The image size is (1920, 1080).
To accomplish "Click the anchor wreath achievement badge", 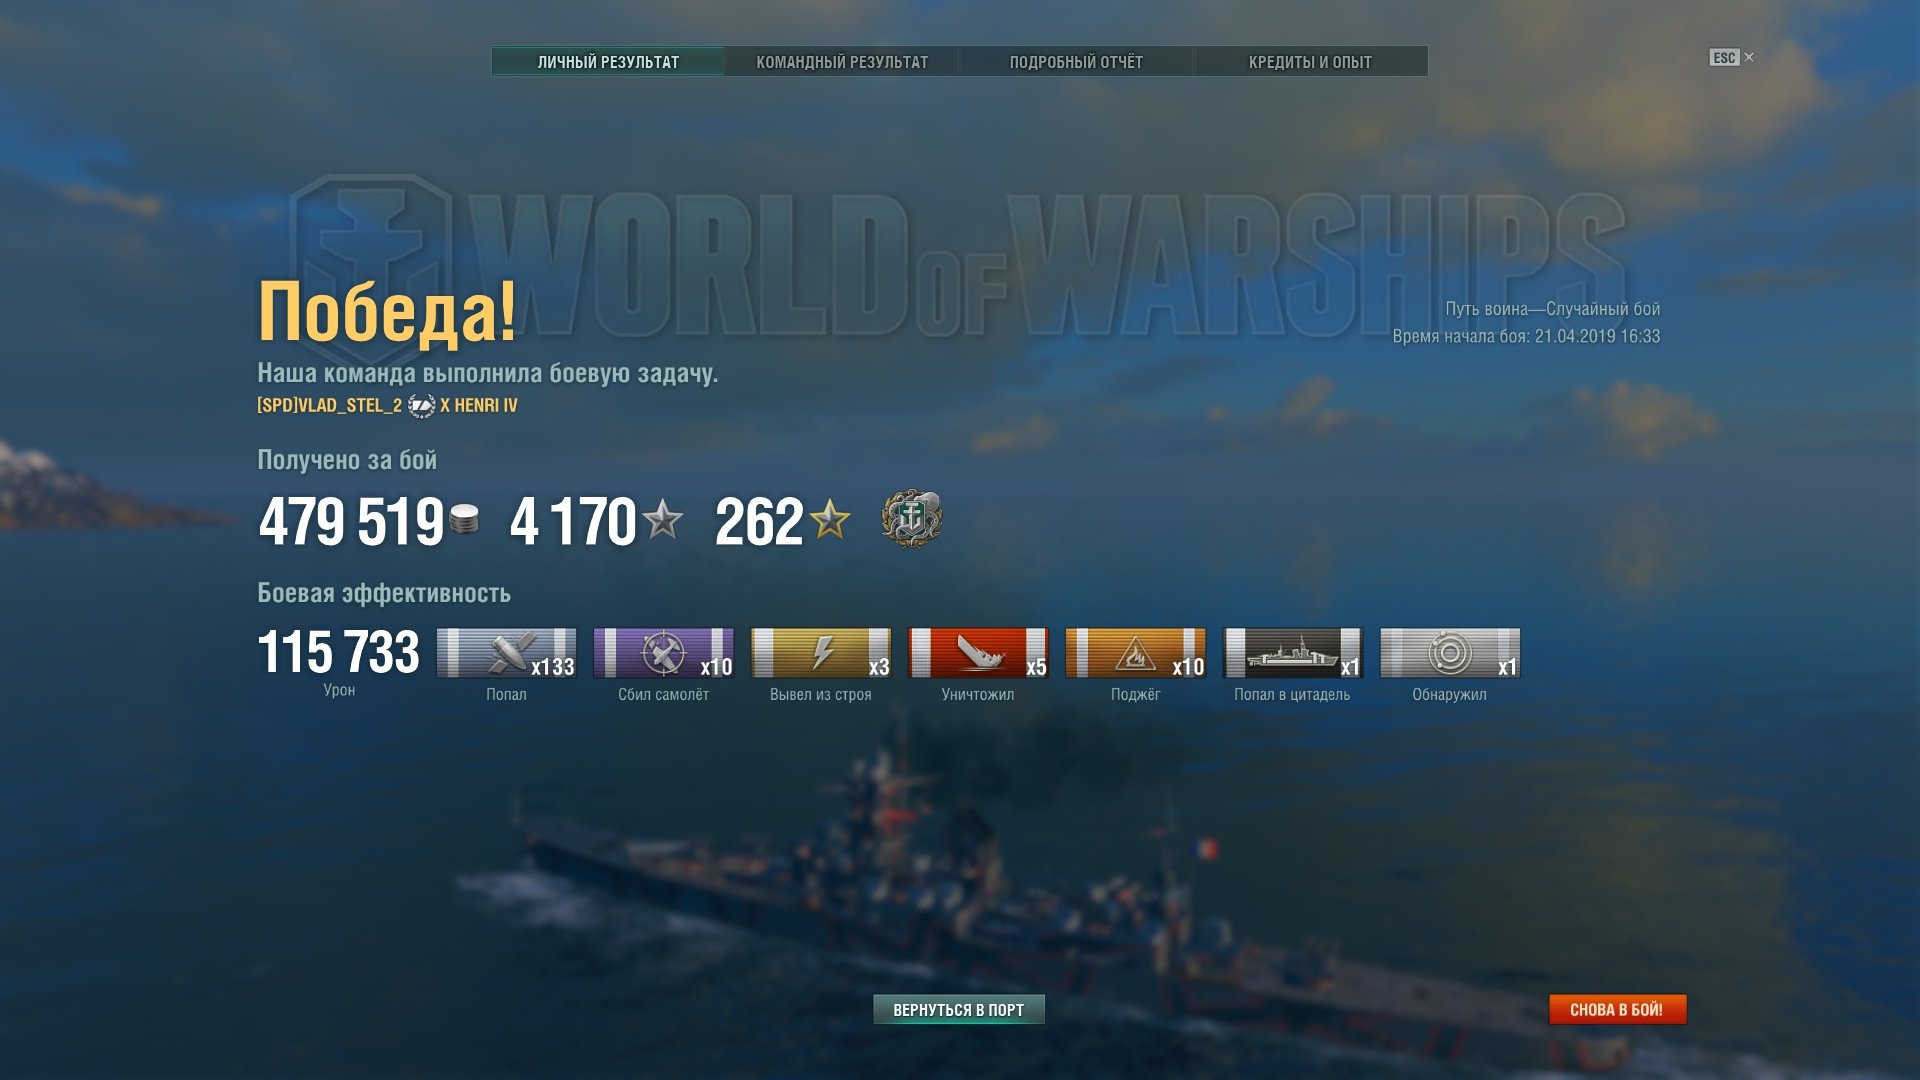I will pos(911,518).
